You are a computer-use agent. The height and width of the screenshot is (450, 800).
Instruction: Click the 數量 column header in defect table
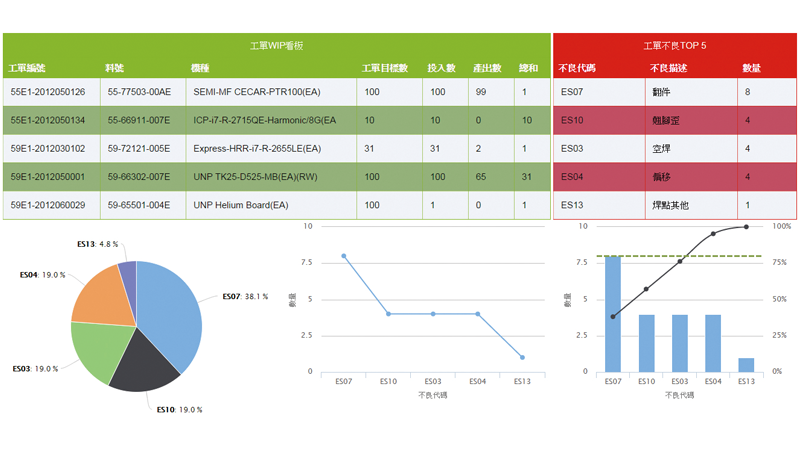tap(752, 68)
